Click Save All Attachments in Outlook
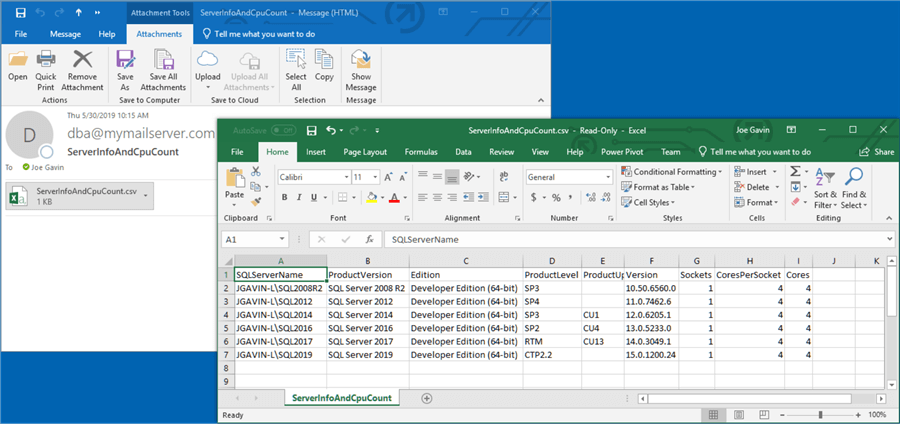 163,70
